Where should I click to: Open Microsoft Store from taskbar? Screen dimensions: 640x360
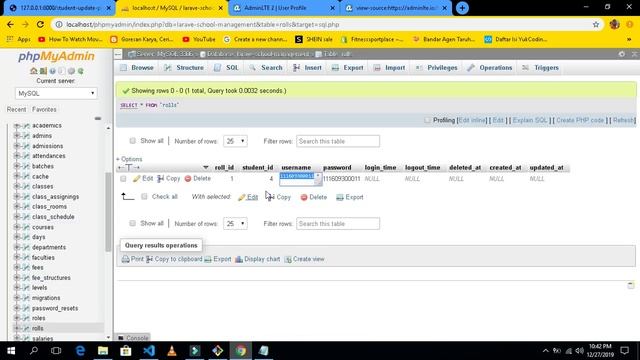coord(126,351)
